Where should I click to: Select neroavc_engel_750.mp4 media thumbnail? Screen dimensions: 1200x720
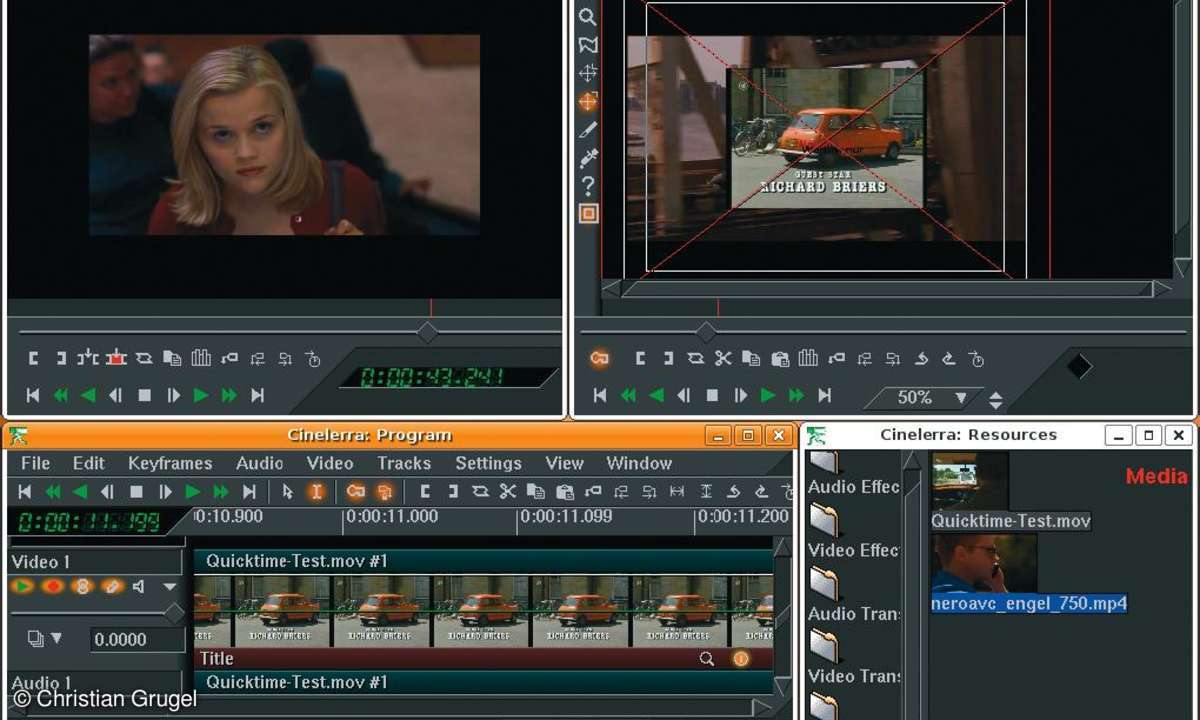(984, 564)
